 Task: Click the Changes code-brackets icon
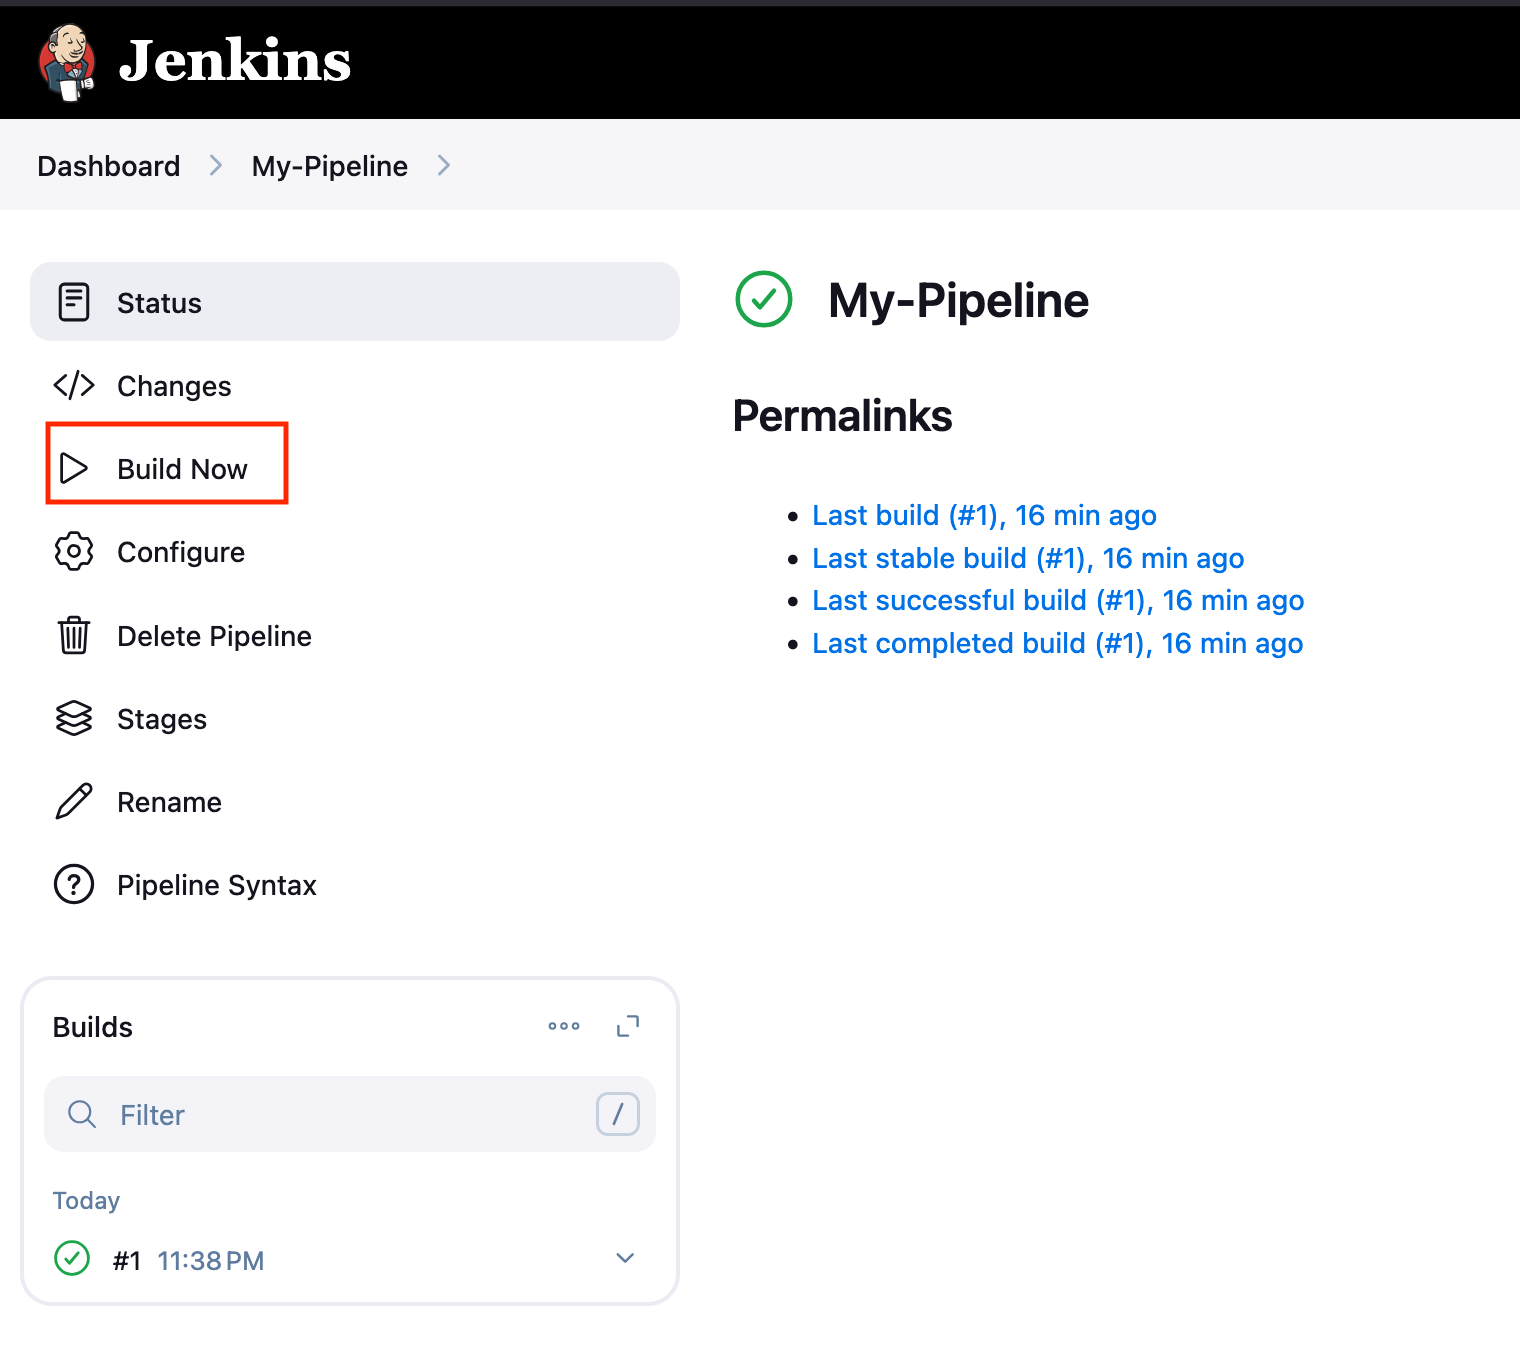[74, 385]
